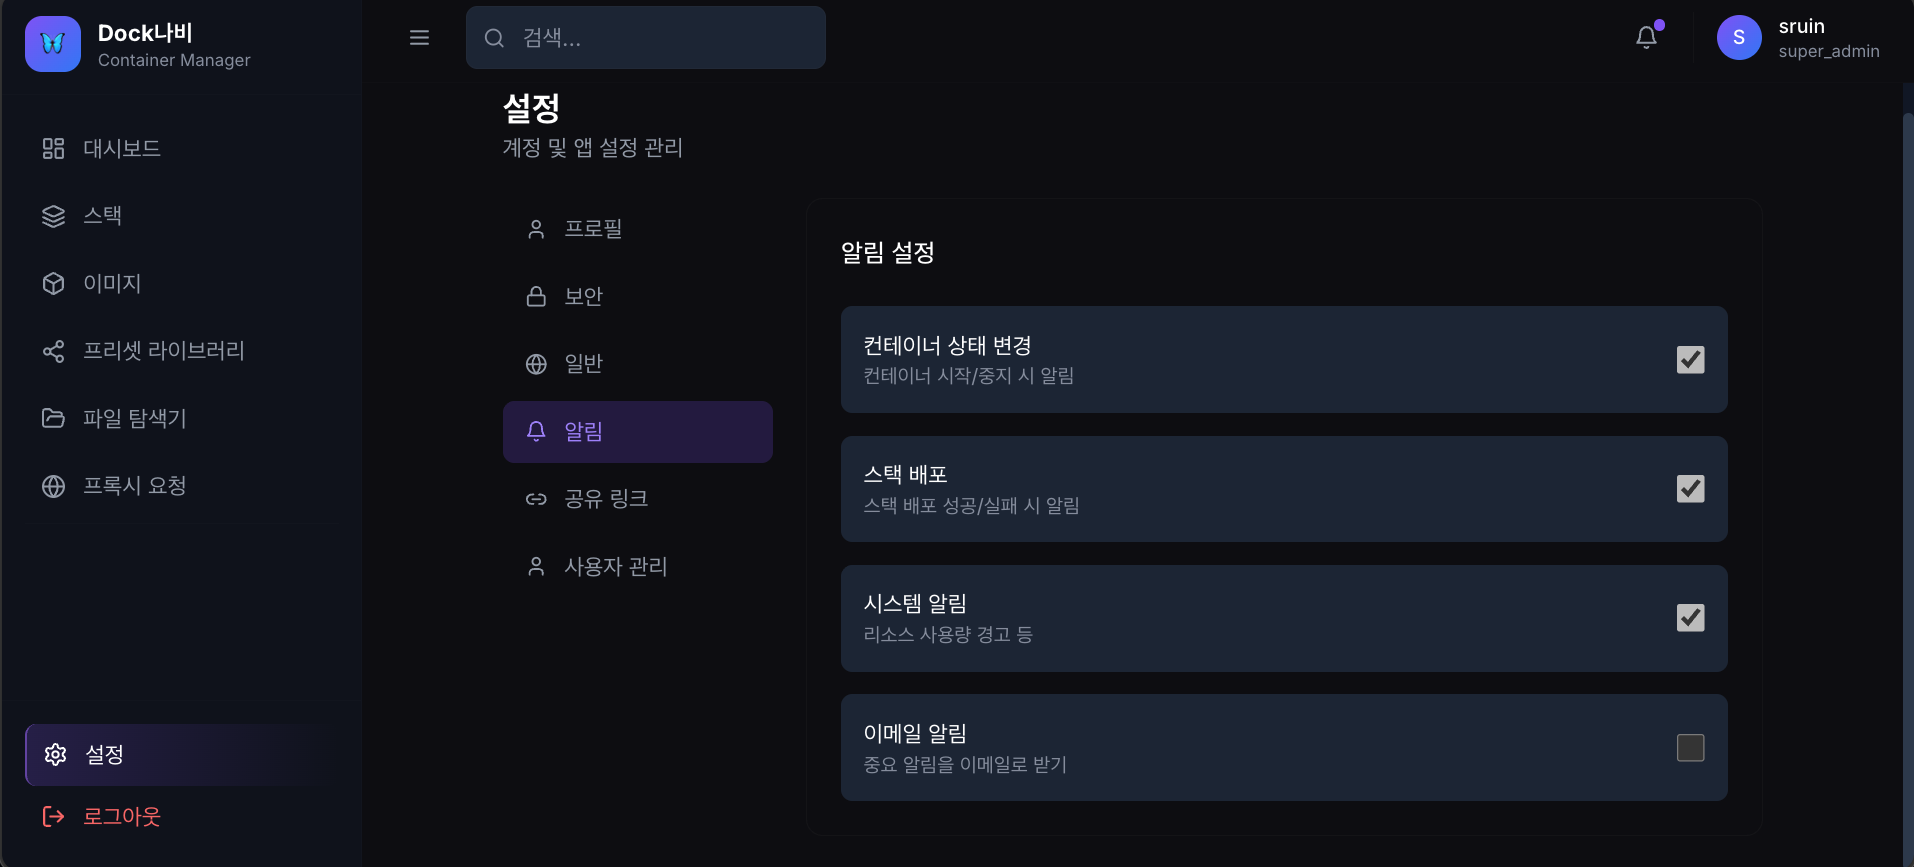Disable the 스택 배포 notification checkbox
The height and width of the screenshot is (867, 1914).
(x=1690, y=488)
